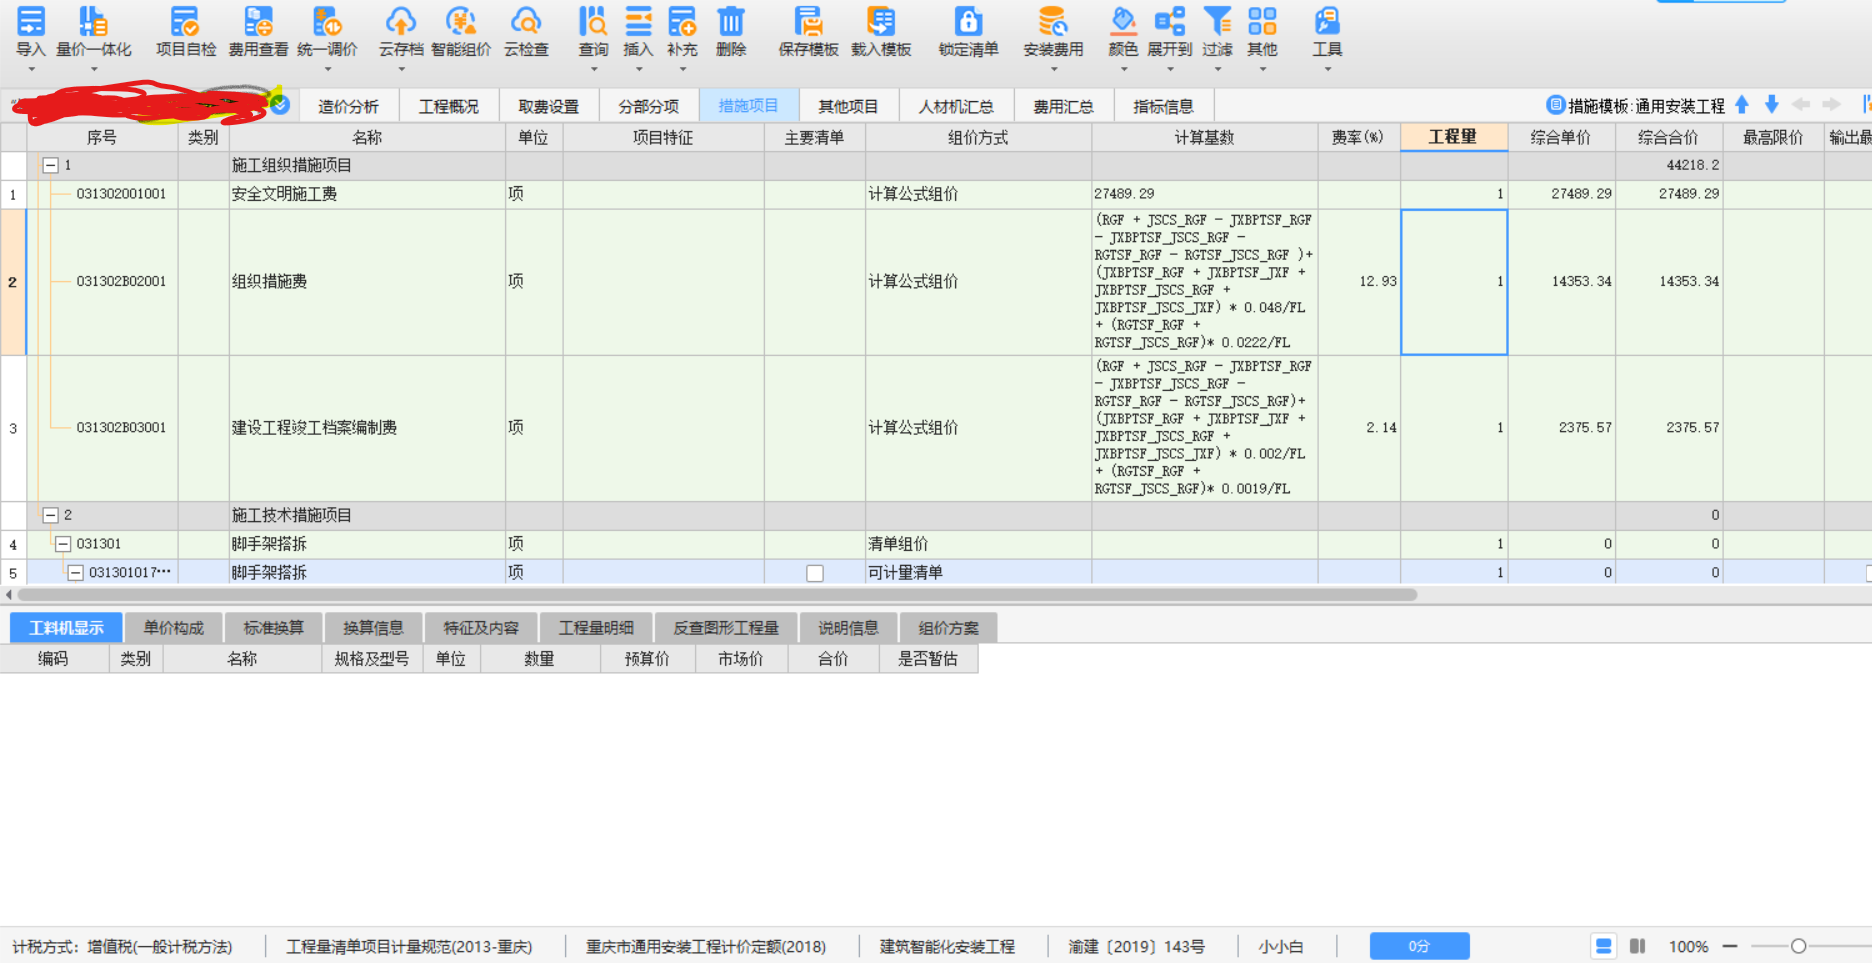Image resolution: width=1872 pixels, height=963 pixels.
Task: Open dropdown arrow under 安装费用
Action: [x=1053, y=69]
